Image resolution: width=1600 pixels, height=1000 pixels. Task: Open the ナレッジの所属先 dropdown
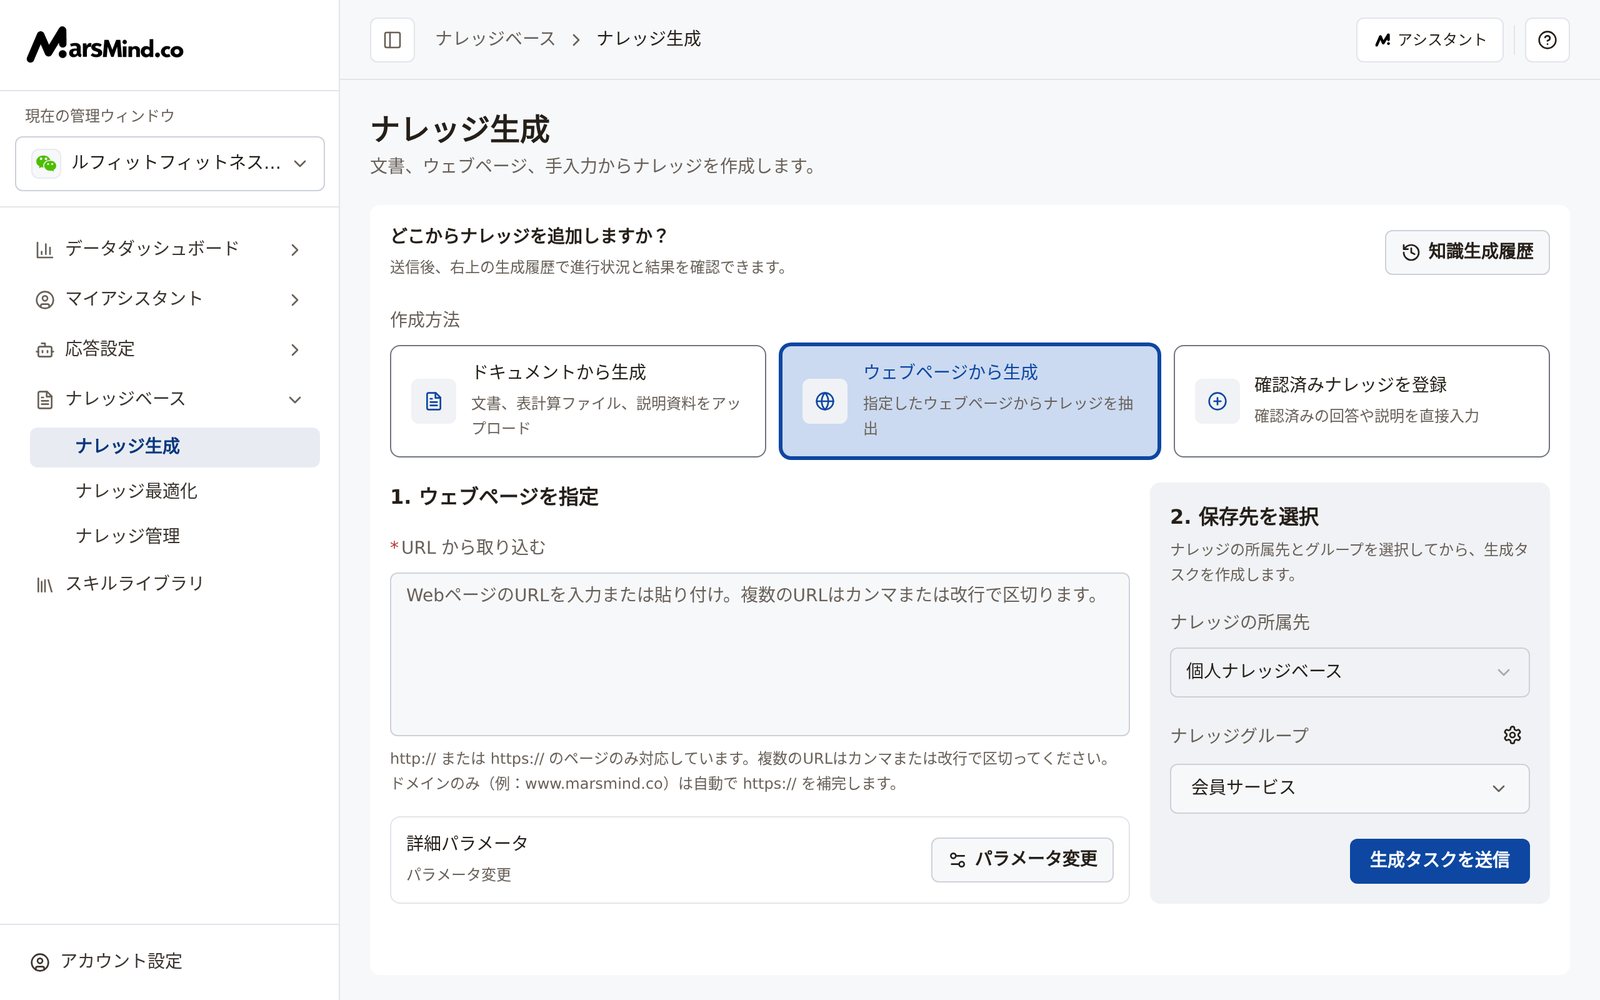pyautogui.click(x=1349, y=672)
